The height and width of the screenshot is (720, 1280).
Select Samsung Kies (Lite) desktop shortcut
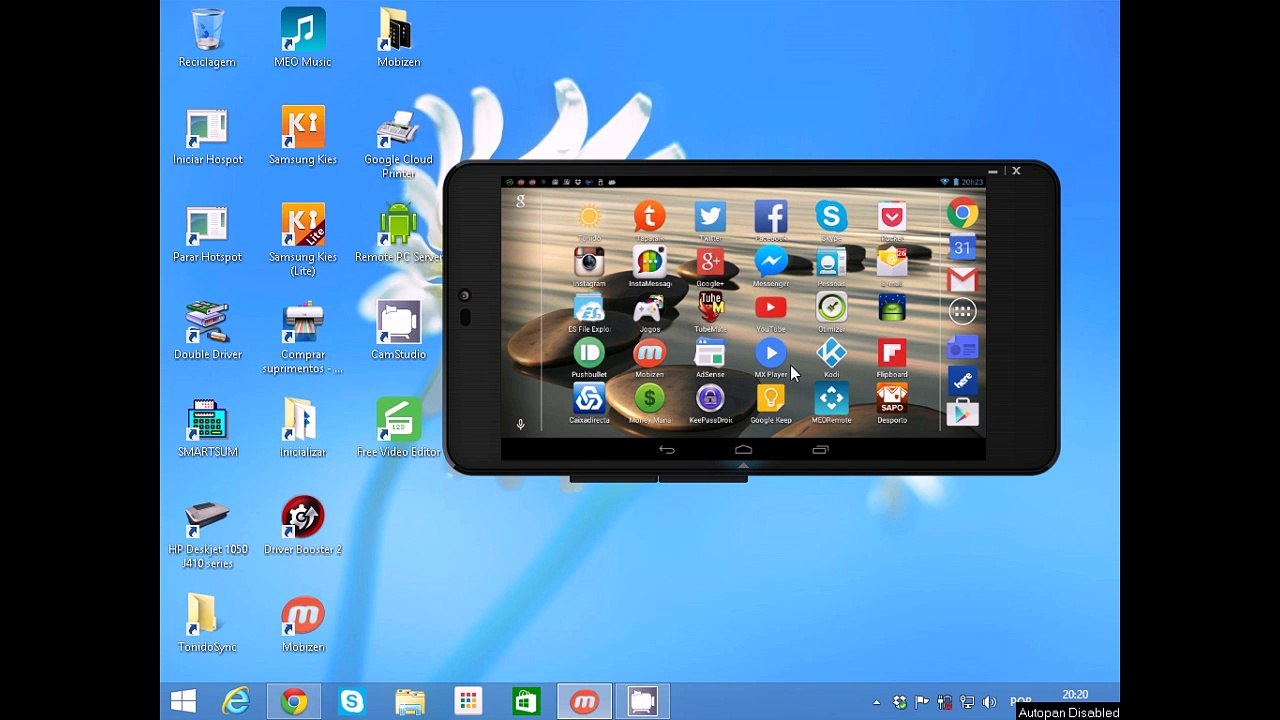303,240
